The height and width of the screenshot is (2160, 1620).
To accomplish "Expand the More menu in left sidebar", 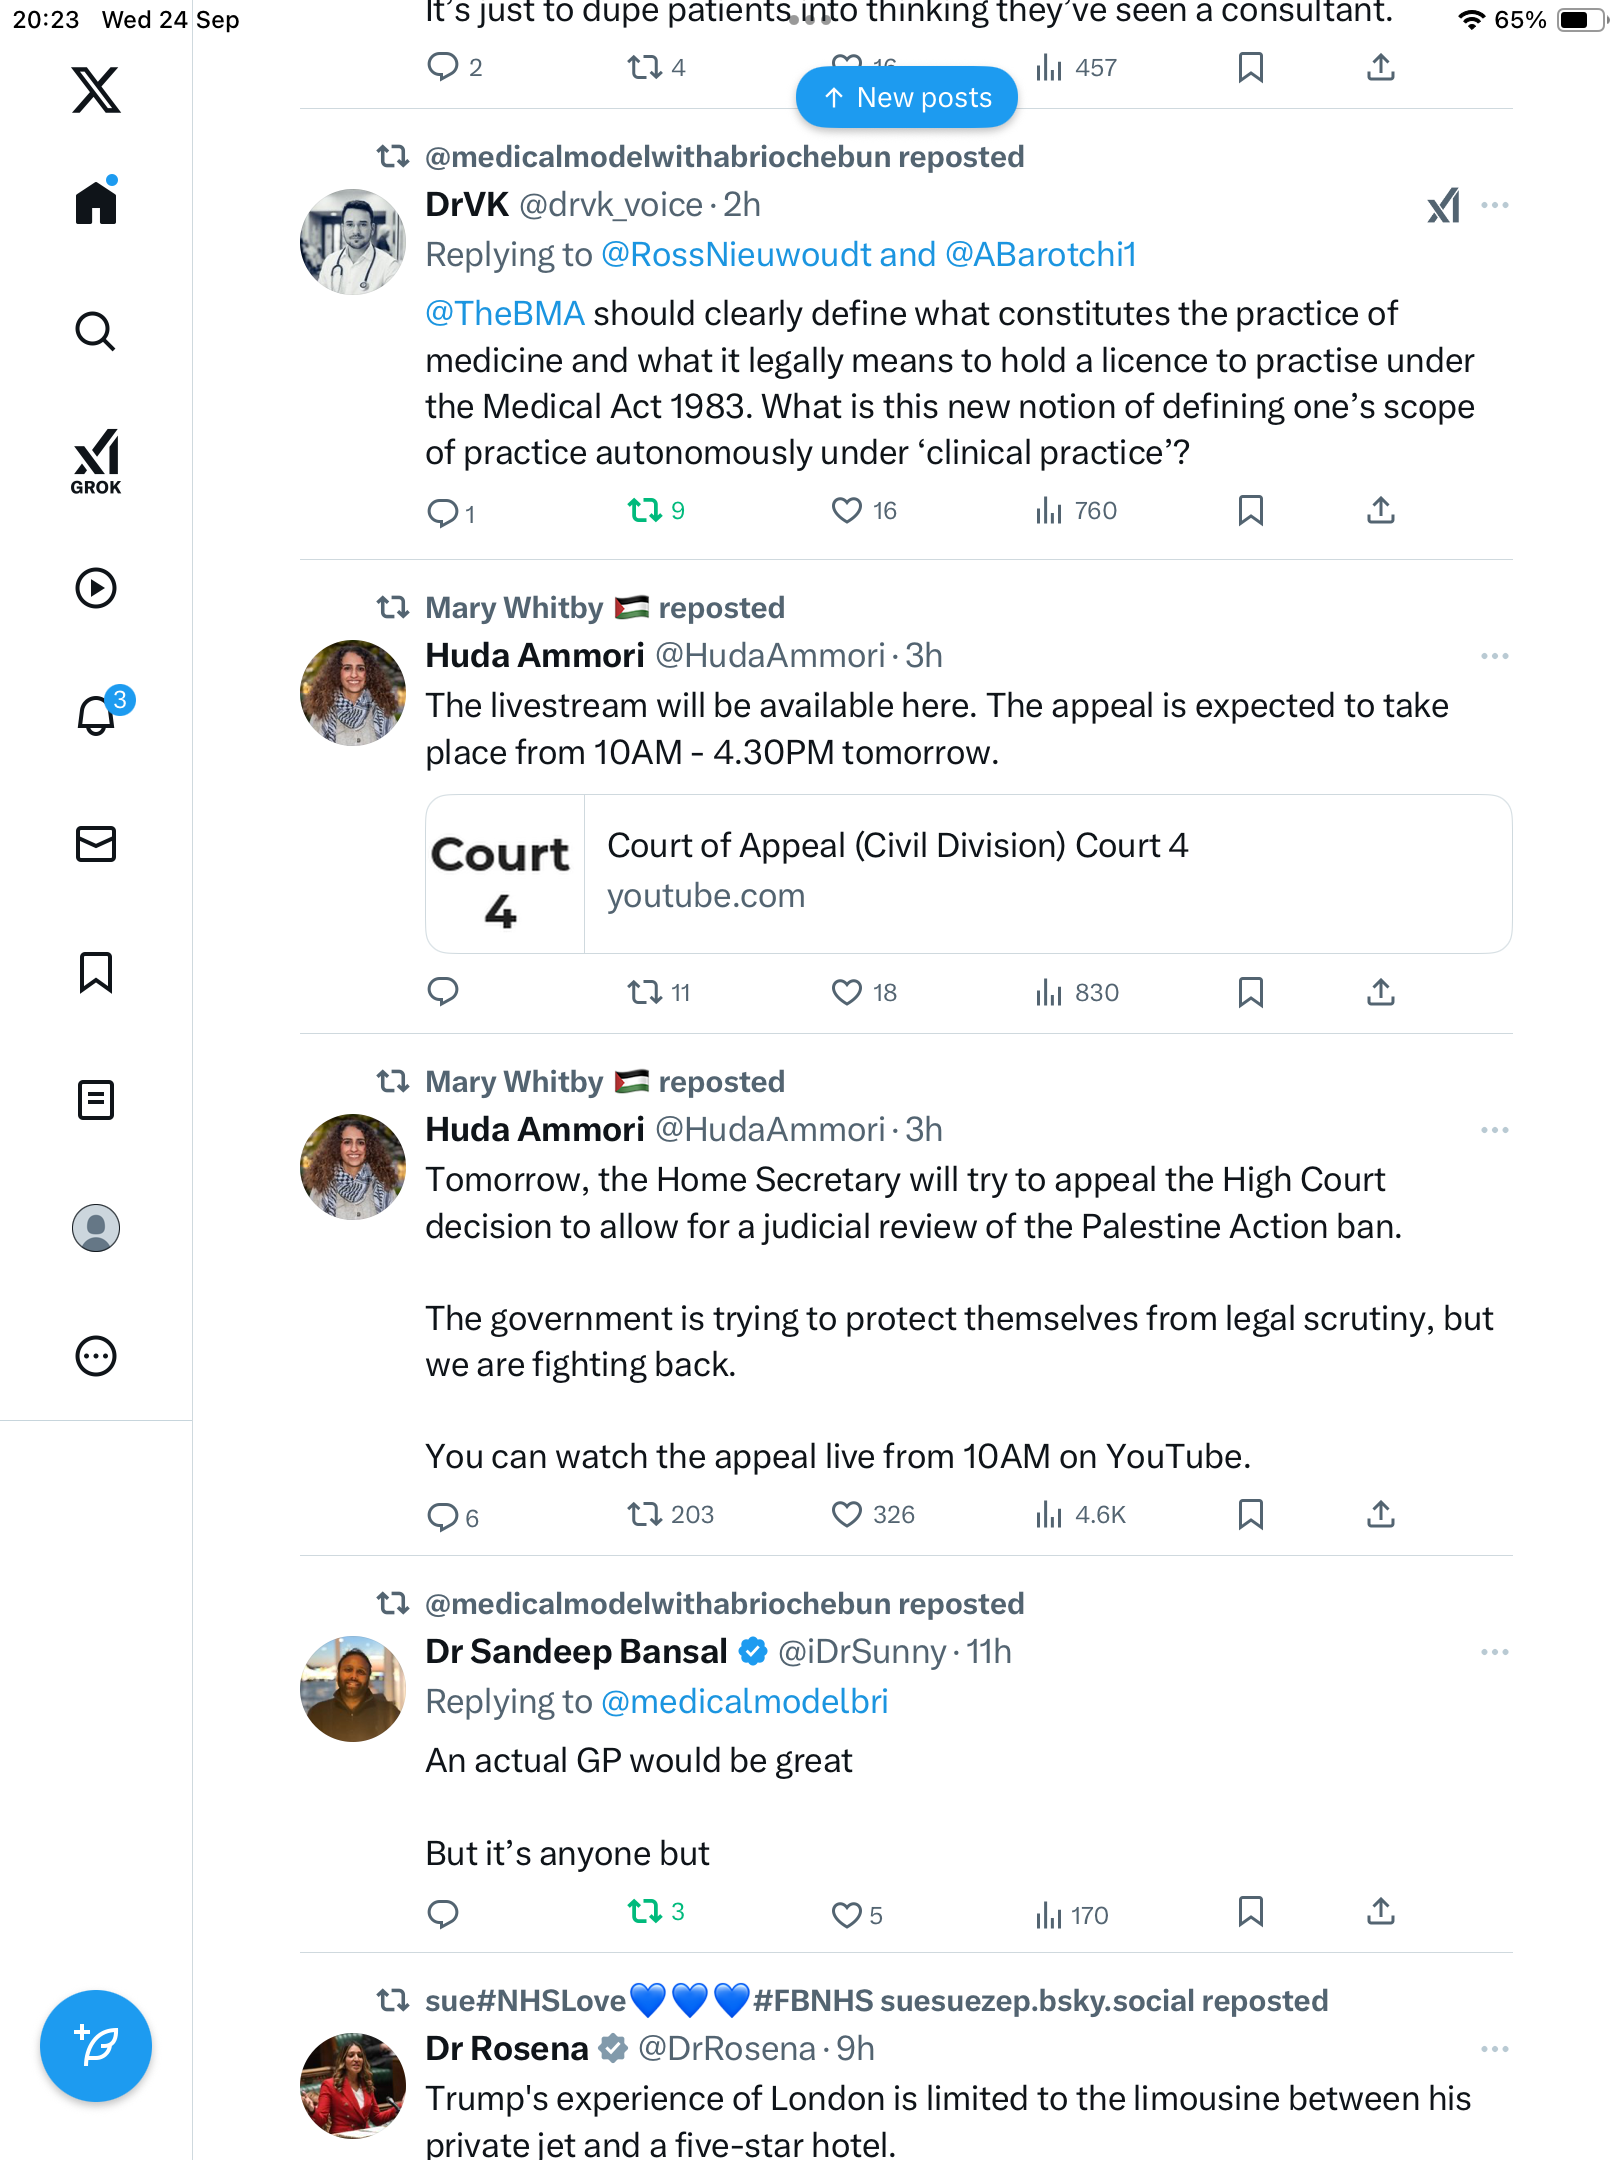I will 96,1356.
